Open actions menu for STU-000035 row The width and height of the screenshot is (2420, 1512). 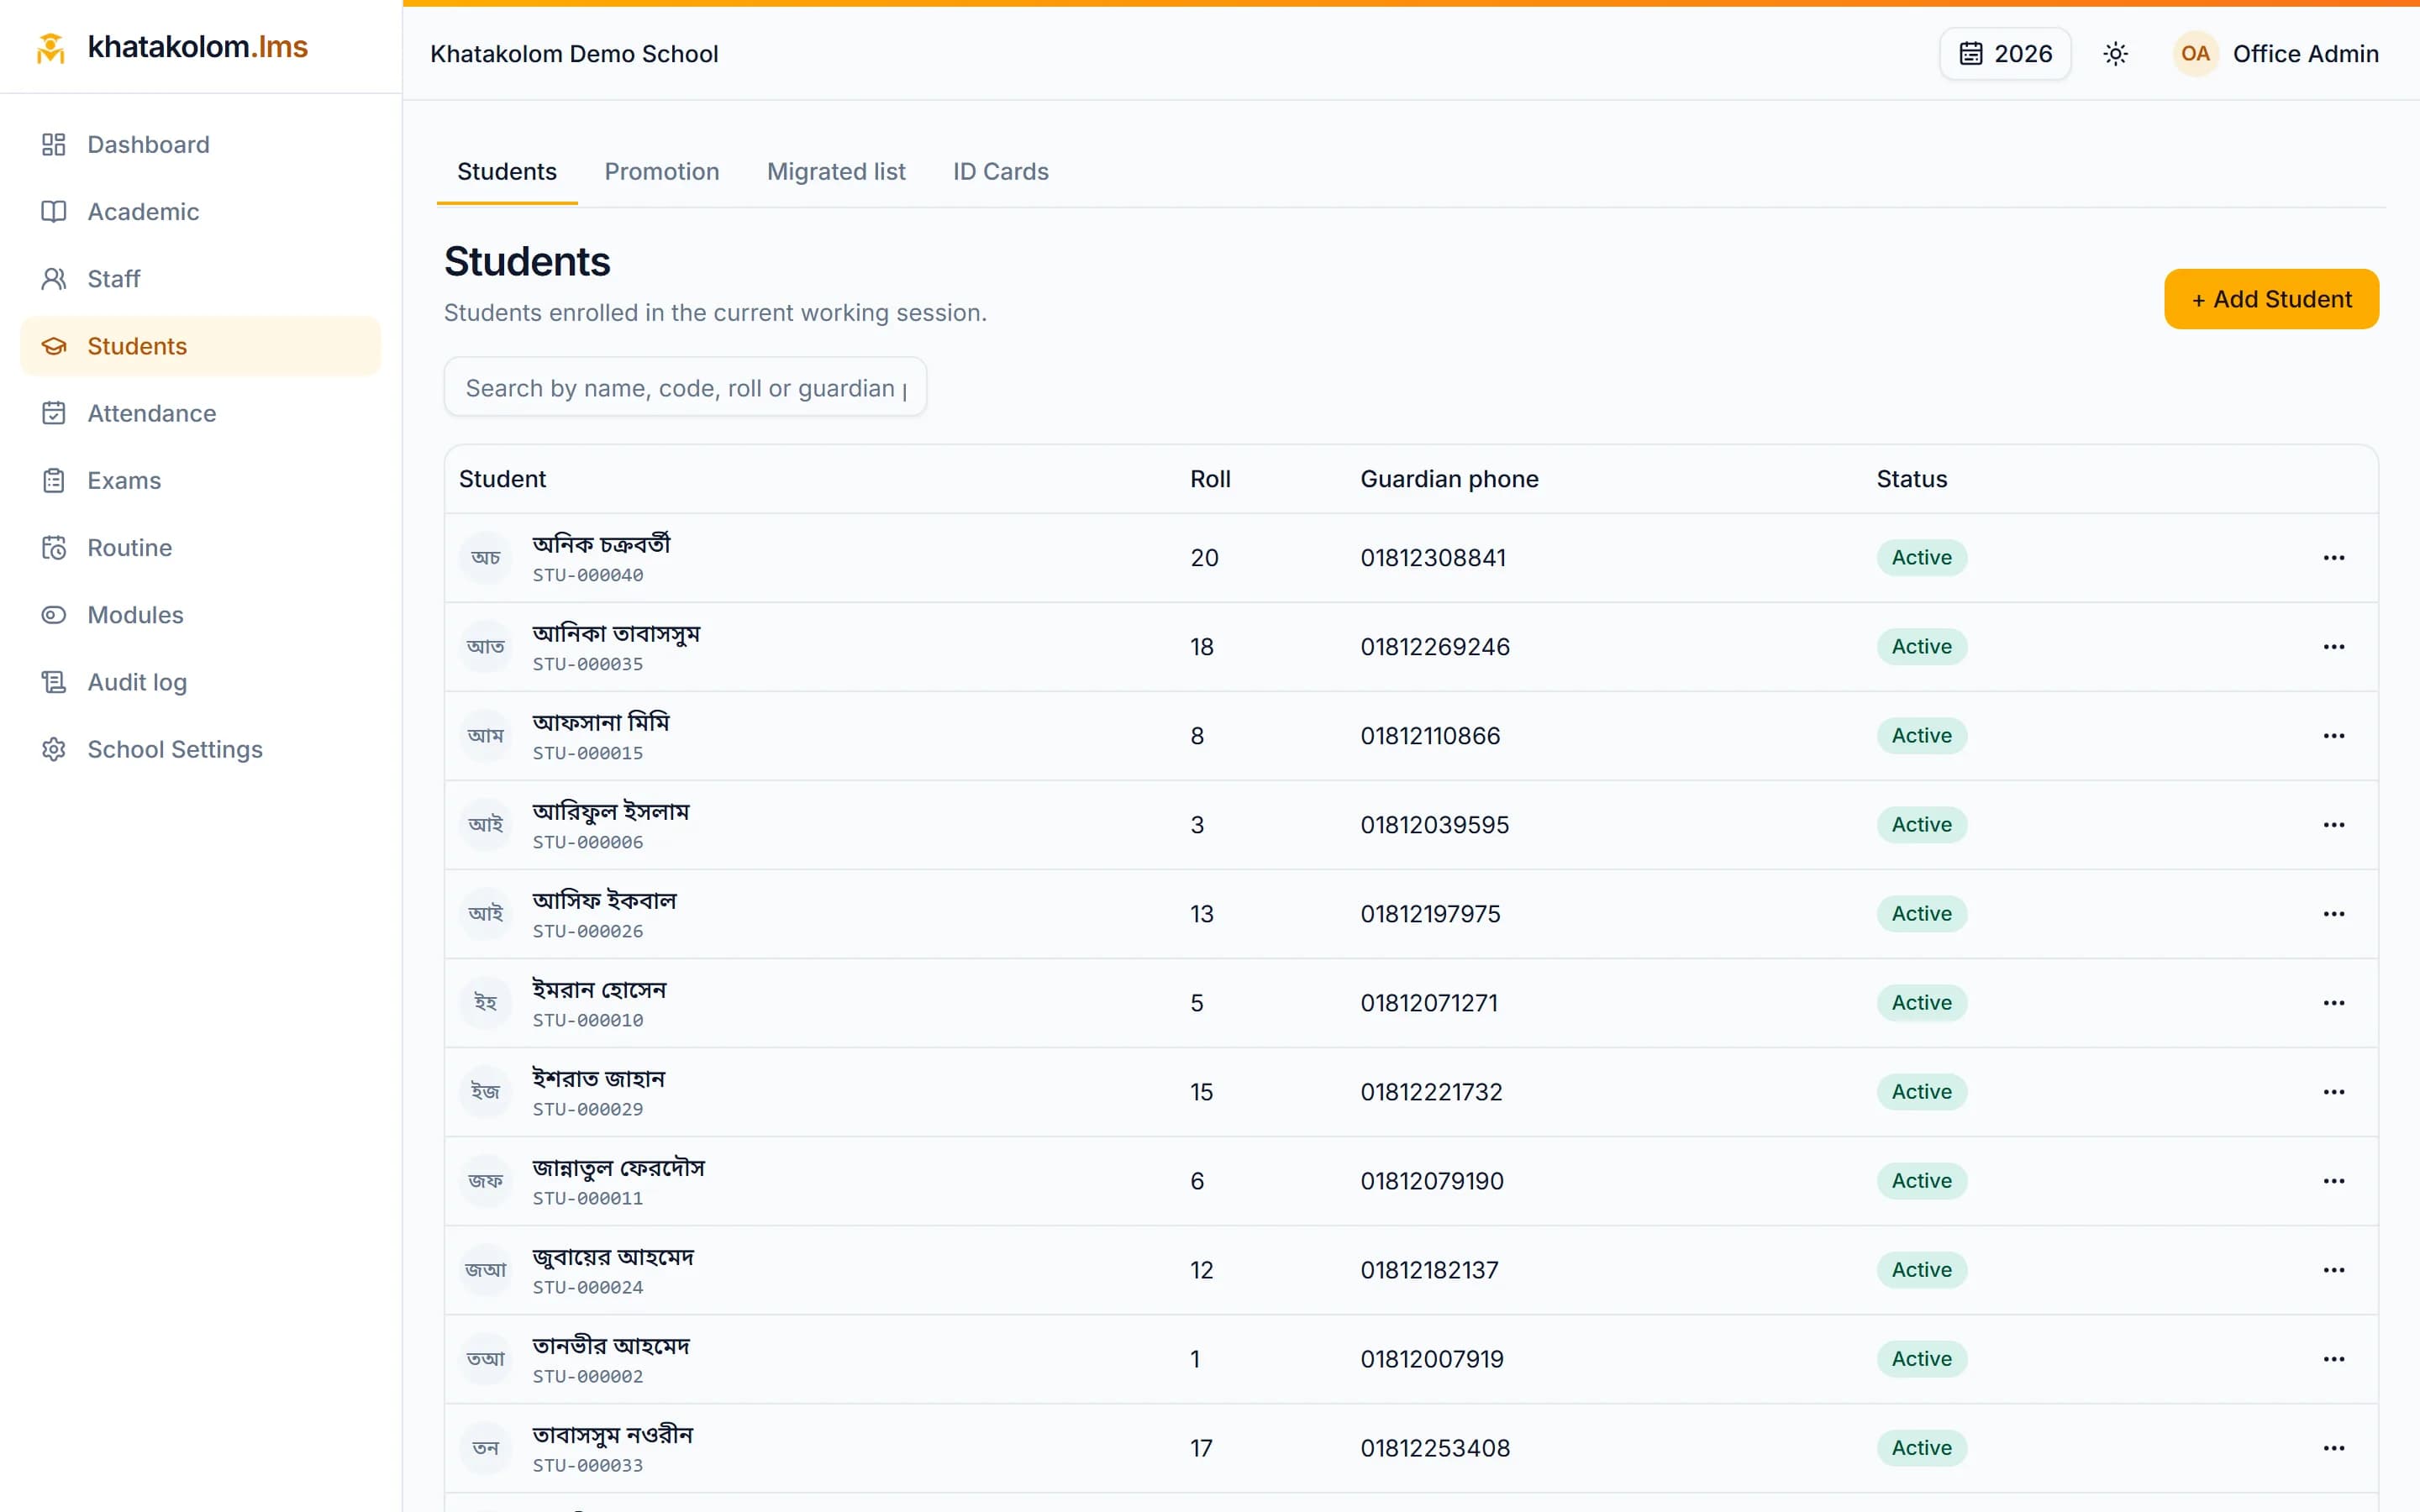[2333, 647]
